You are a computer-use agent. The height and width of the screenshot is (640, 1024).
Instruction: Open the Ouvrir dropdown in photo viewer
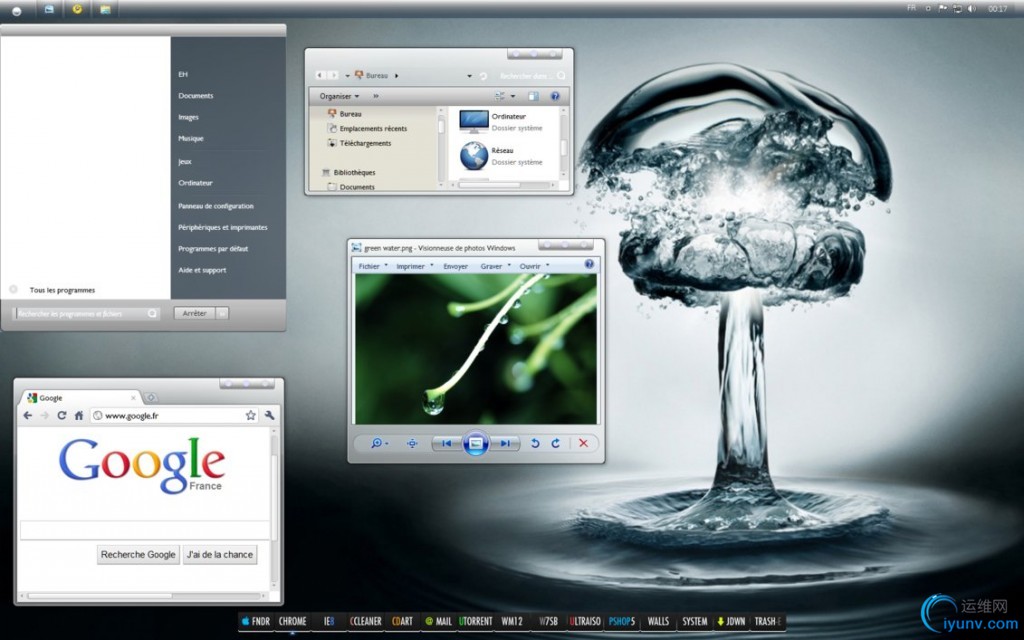534,266
